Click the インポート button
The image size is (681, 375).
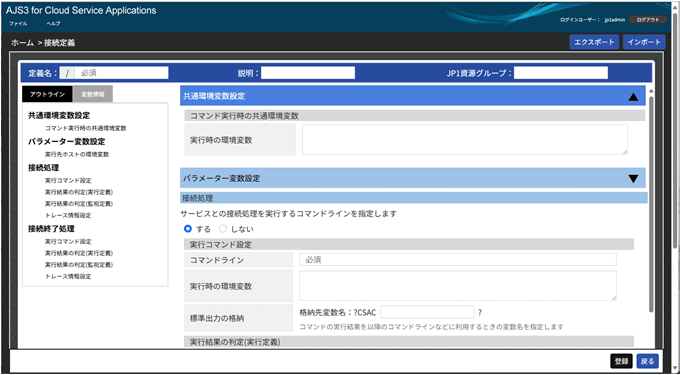644,42
